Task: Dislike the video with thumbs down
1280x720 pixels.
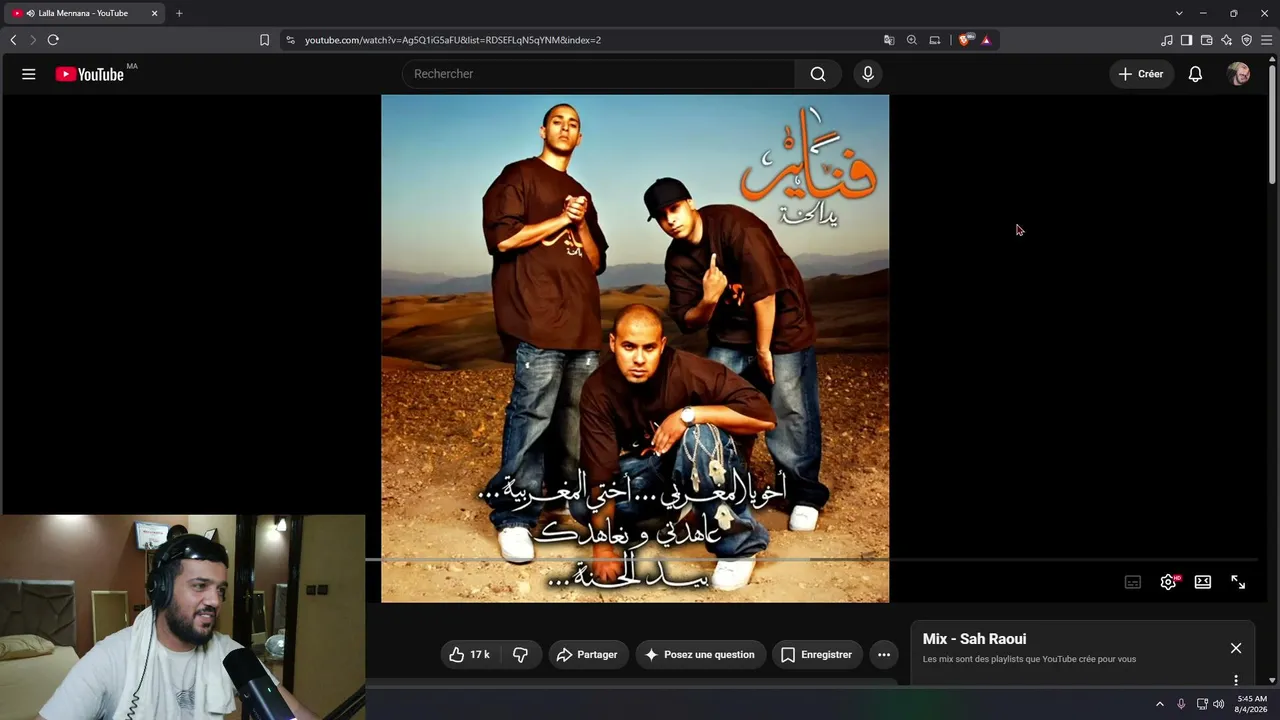Action: click(x=520, y=655)
